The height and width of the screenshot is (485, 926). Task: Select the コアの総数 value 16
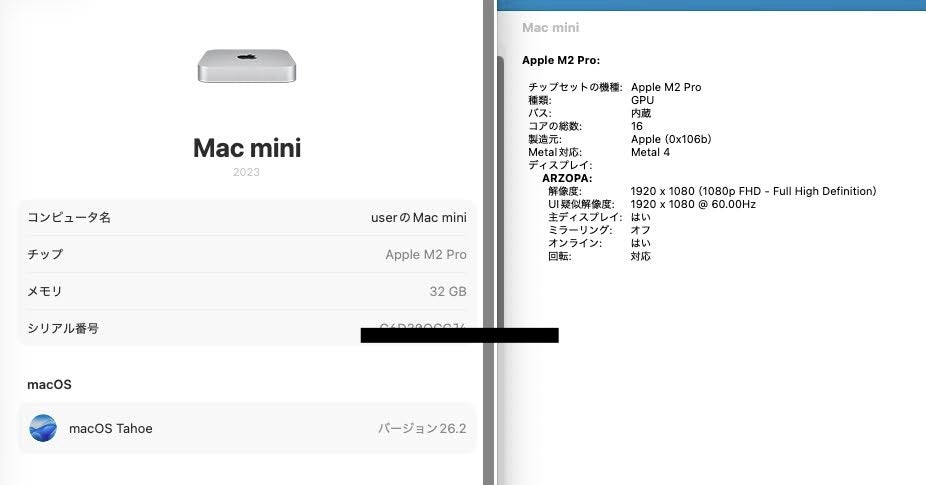[637, 126]
